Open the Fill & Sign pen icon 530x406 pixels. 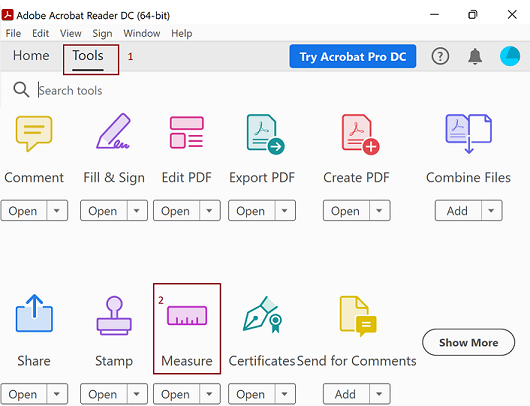coord(114,131)
